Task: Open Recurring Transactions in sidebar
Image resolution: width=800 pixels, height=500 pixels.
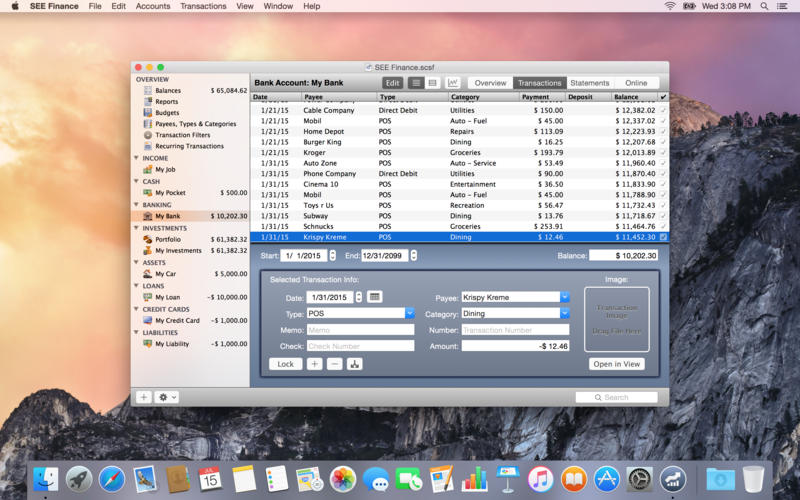Action: click(x=189, y=146)
